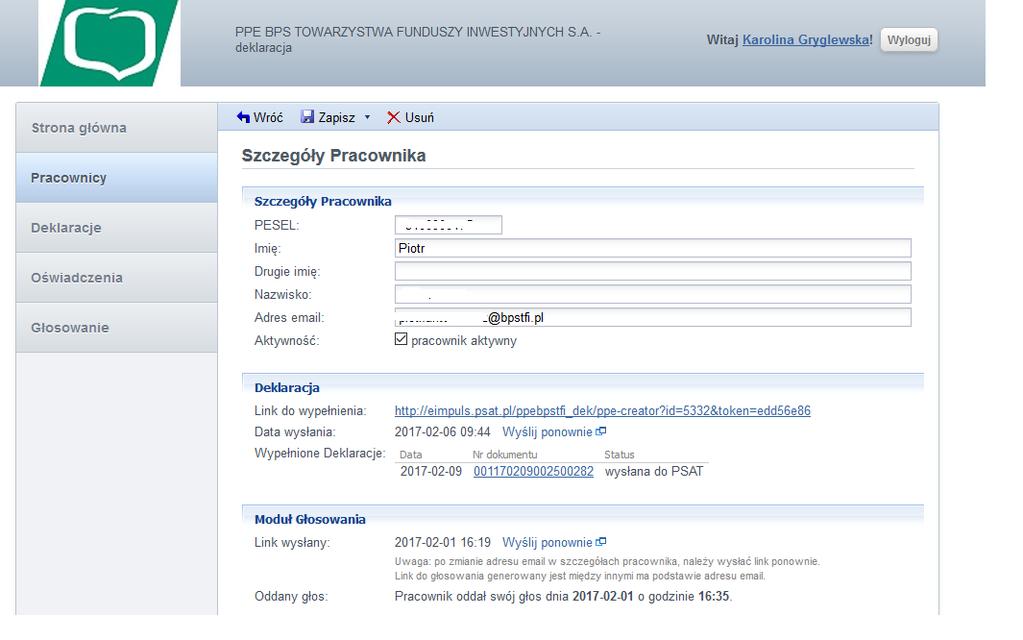
Task: Click the 'Data' column header
Action: (x=410, y=454)
